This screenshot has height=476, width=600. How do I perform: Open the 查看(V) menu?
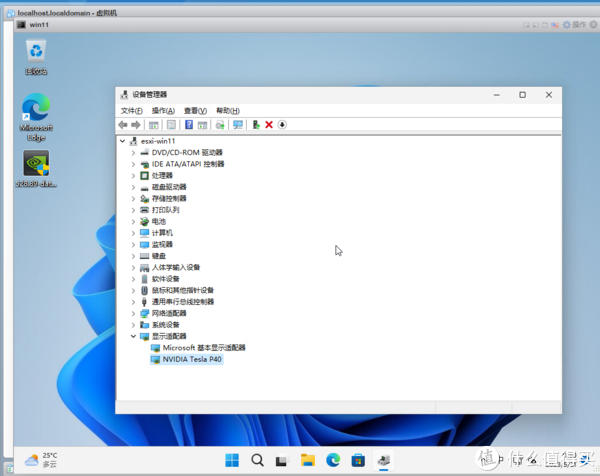click(x=195, y=110)
